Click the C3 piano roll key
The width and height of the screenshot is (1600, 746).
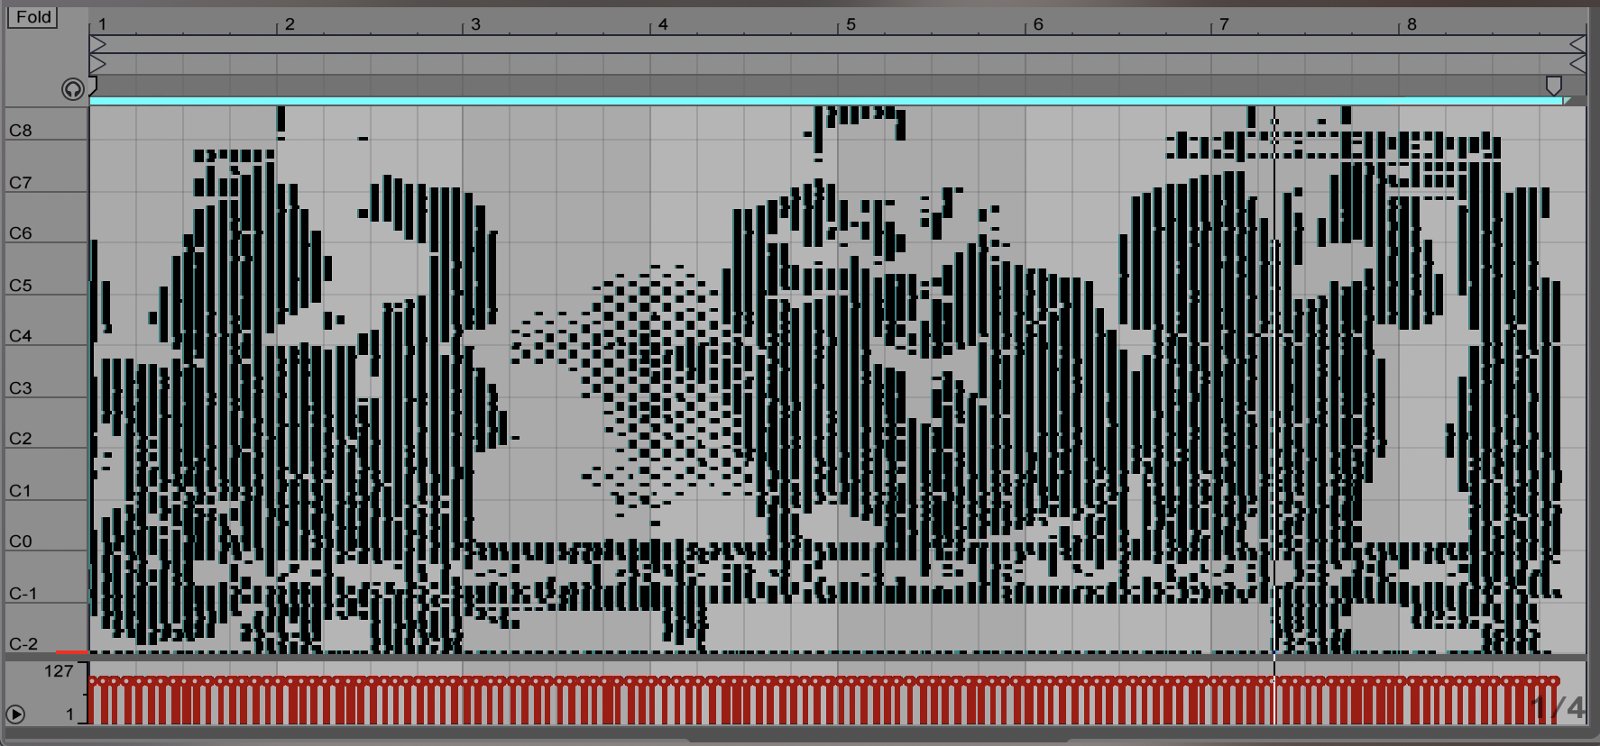[20, 388]
